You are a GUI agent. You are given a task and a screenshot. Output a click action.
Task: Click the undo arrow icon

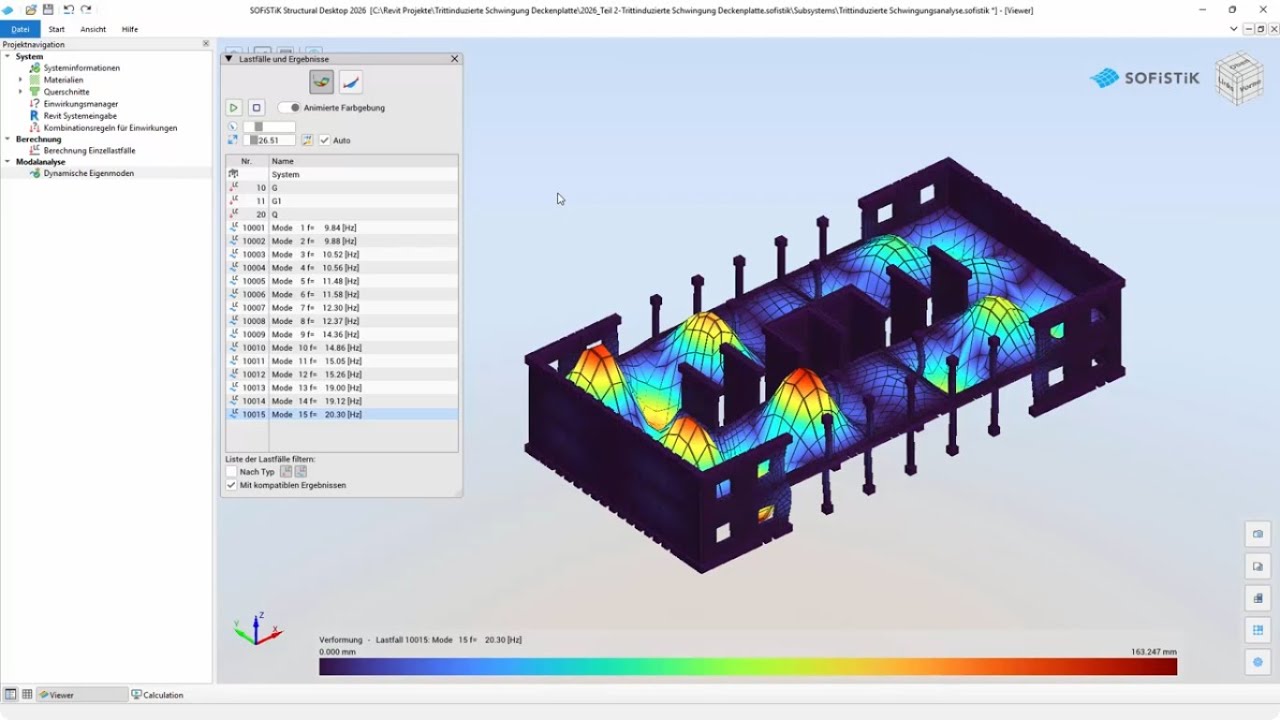coord(68,9)
